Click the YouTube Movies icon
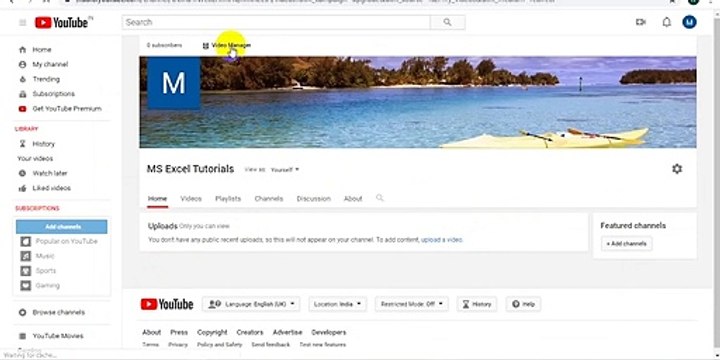Screen dimensions: 720x360 point(22,336)
